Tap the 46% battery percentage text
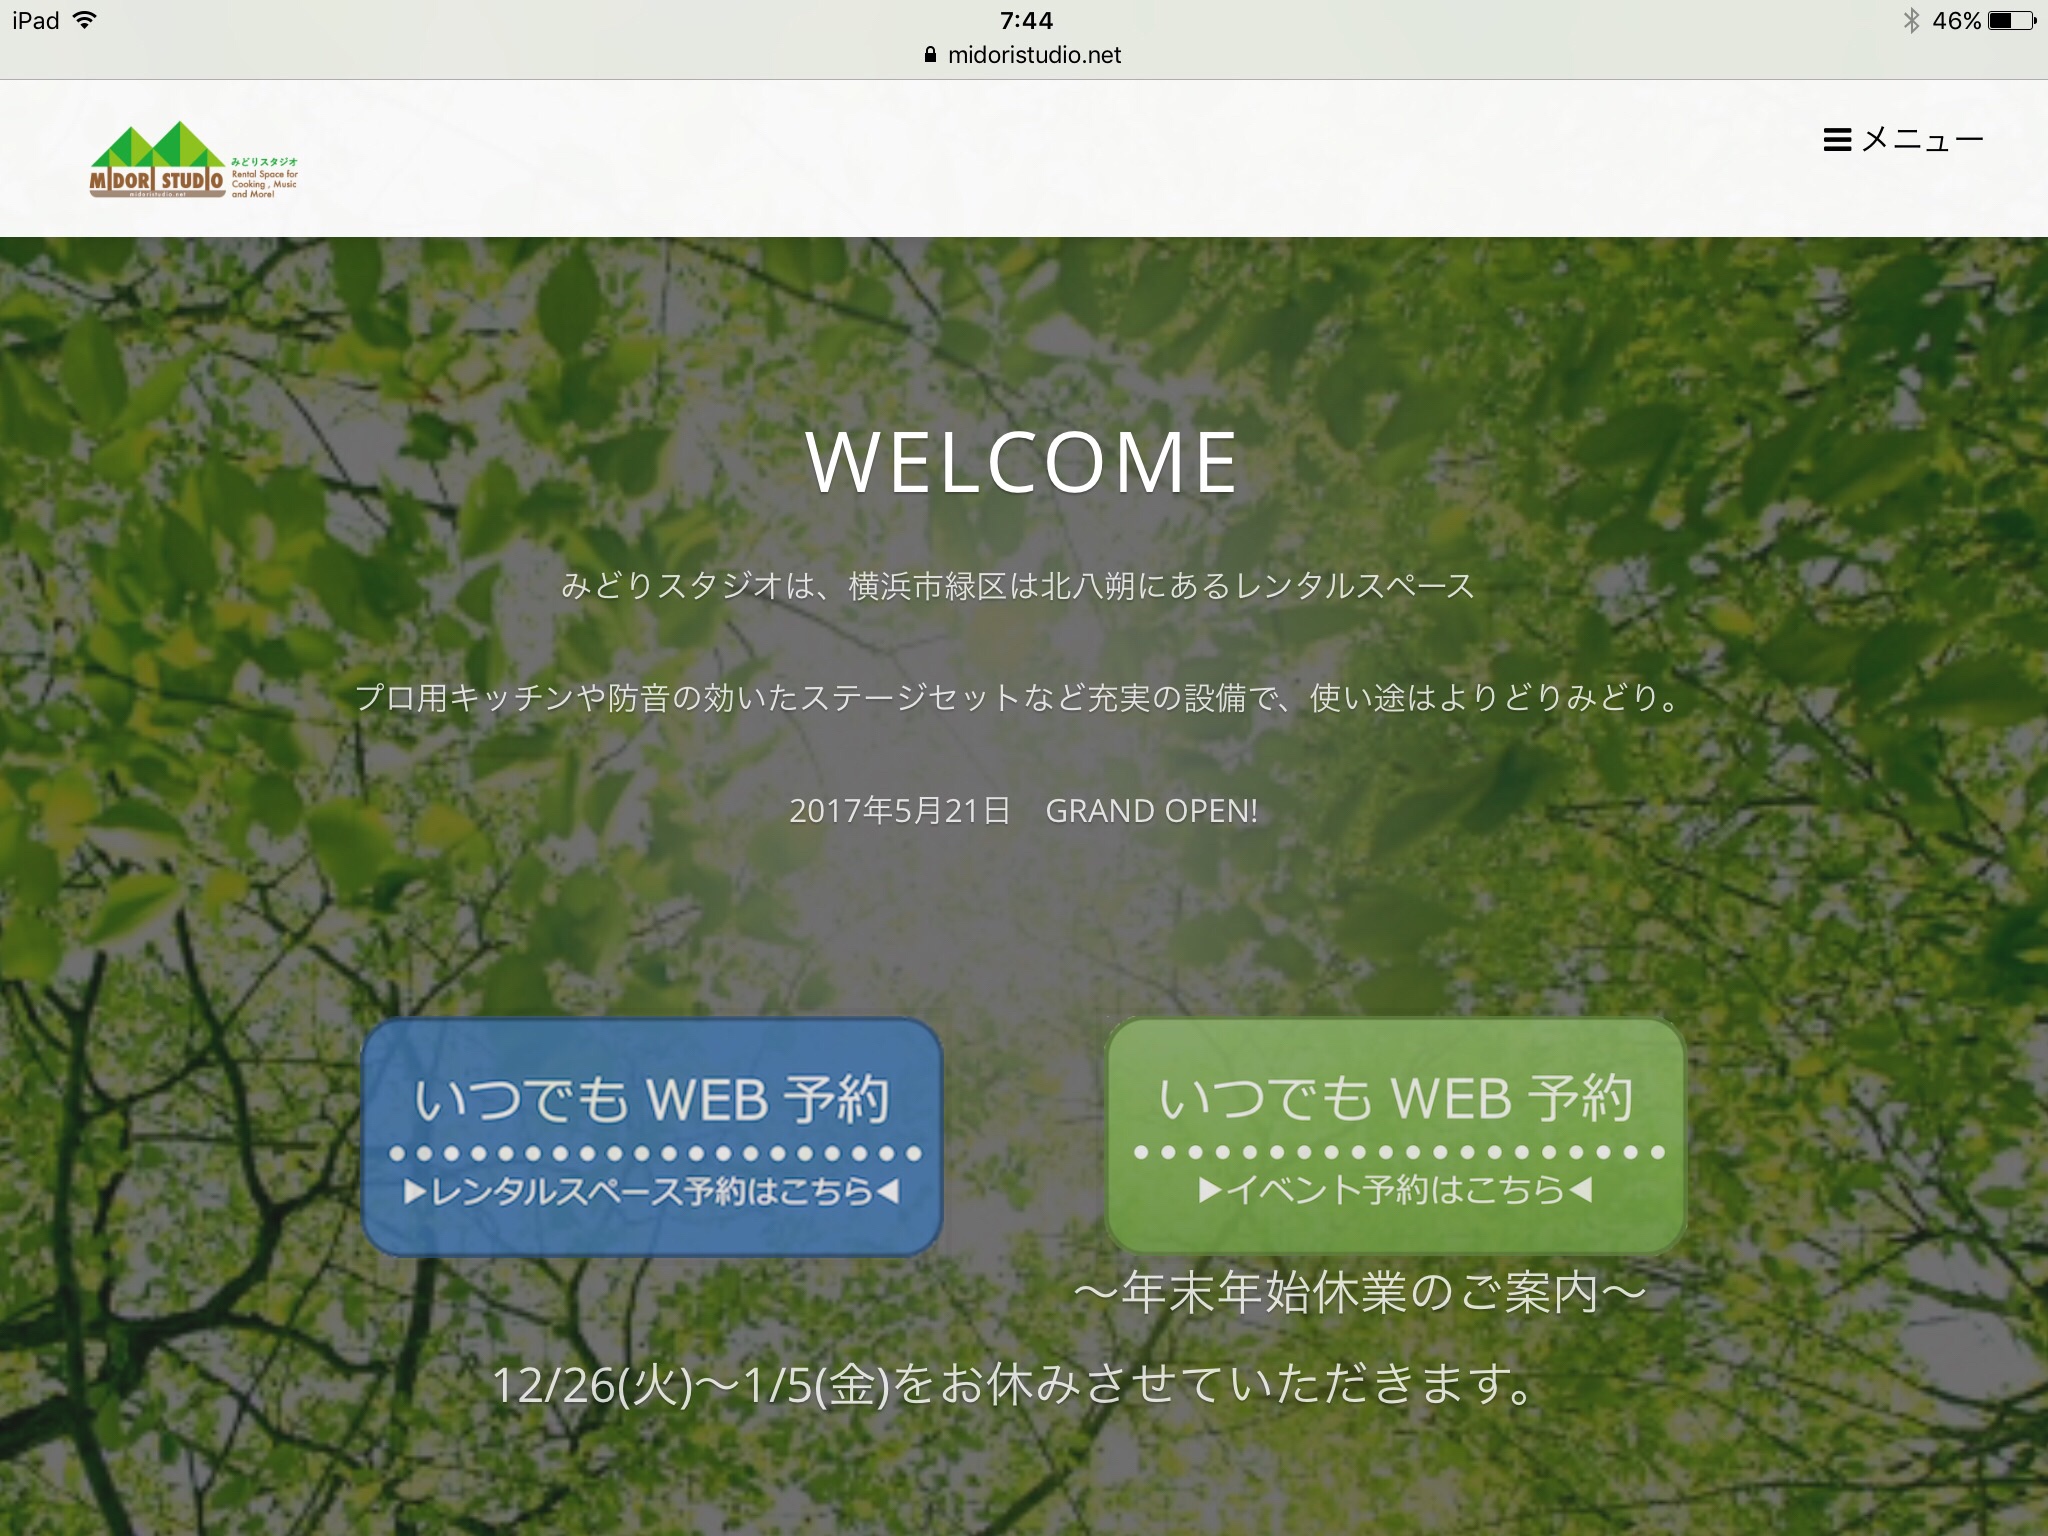The height and width of the screenshot is (1536, 2048). (1956, 21)
